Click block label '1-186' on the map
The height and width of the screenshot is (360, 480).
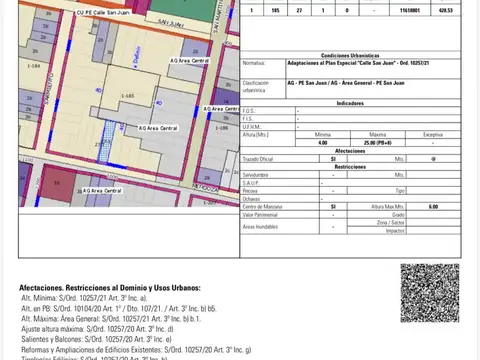pyautogui.click(x=222, y=128)
